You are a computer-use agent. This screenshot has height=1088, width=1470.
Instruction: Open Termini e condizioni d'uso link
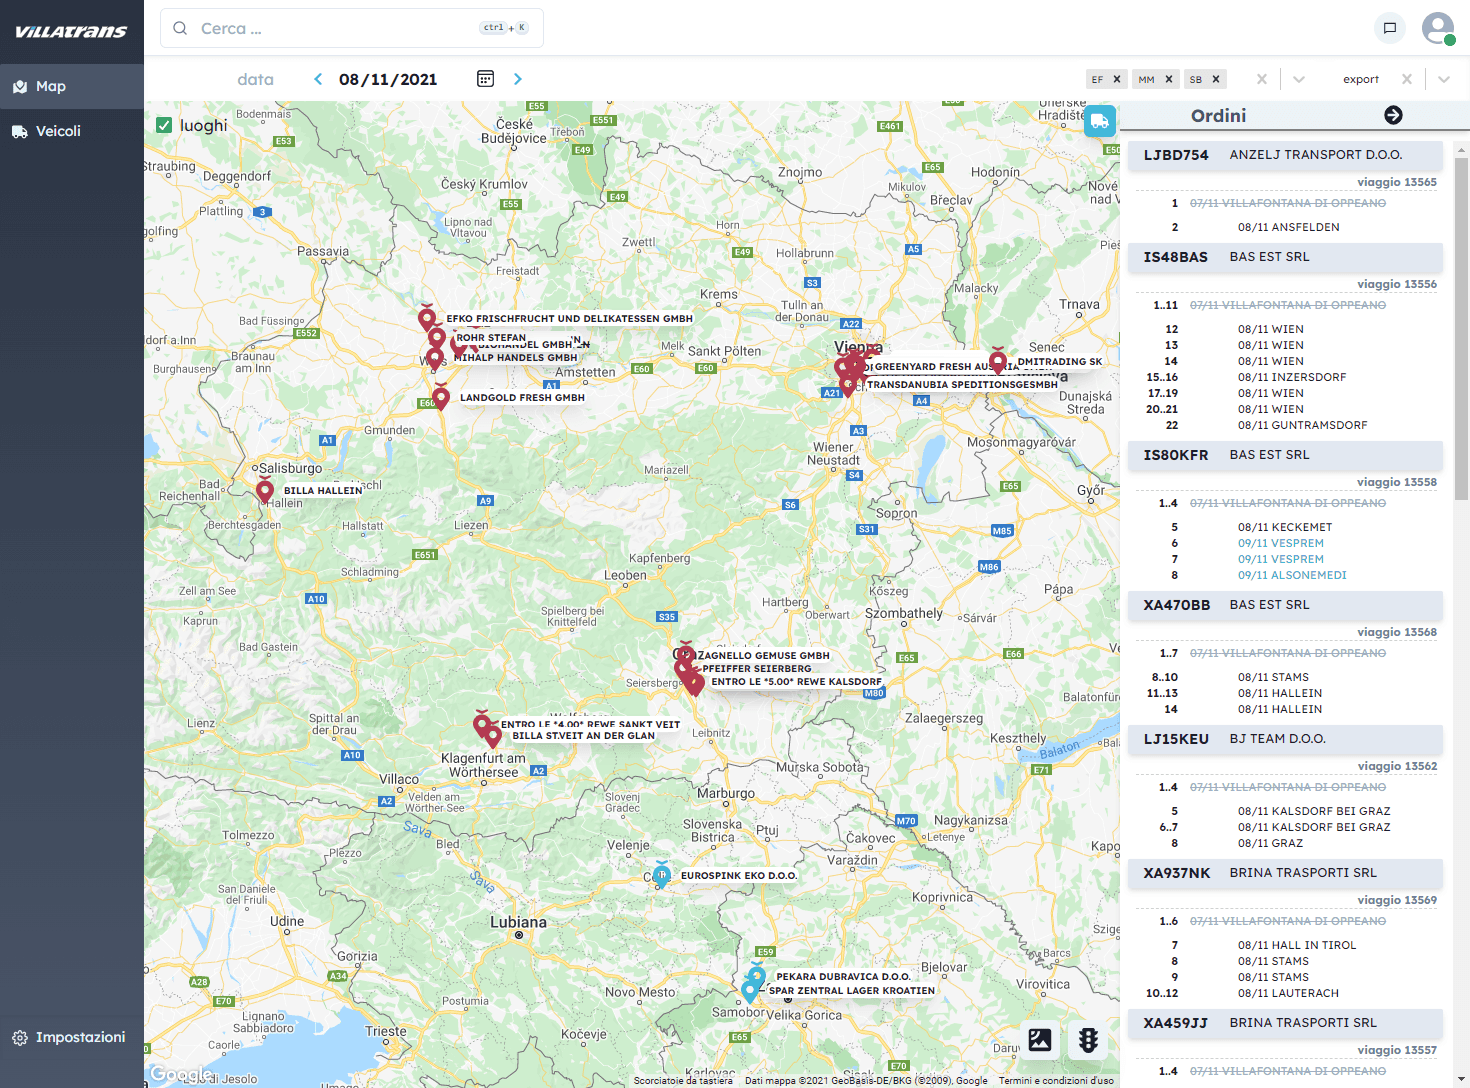click(1056, 1080)
